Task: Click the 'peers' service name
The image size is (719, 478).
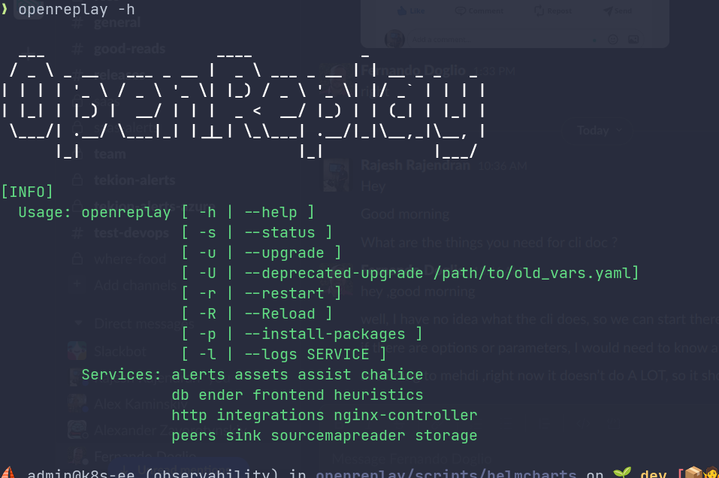Action: (x=194, y=435)
